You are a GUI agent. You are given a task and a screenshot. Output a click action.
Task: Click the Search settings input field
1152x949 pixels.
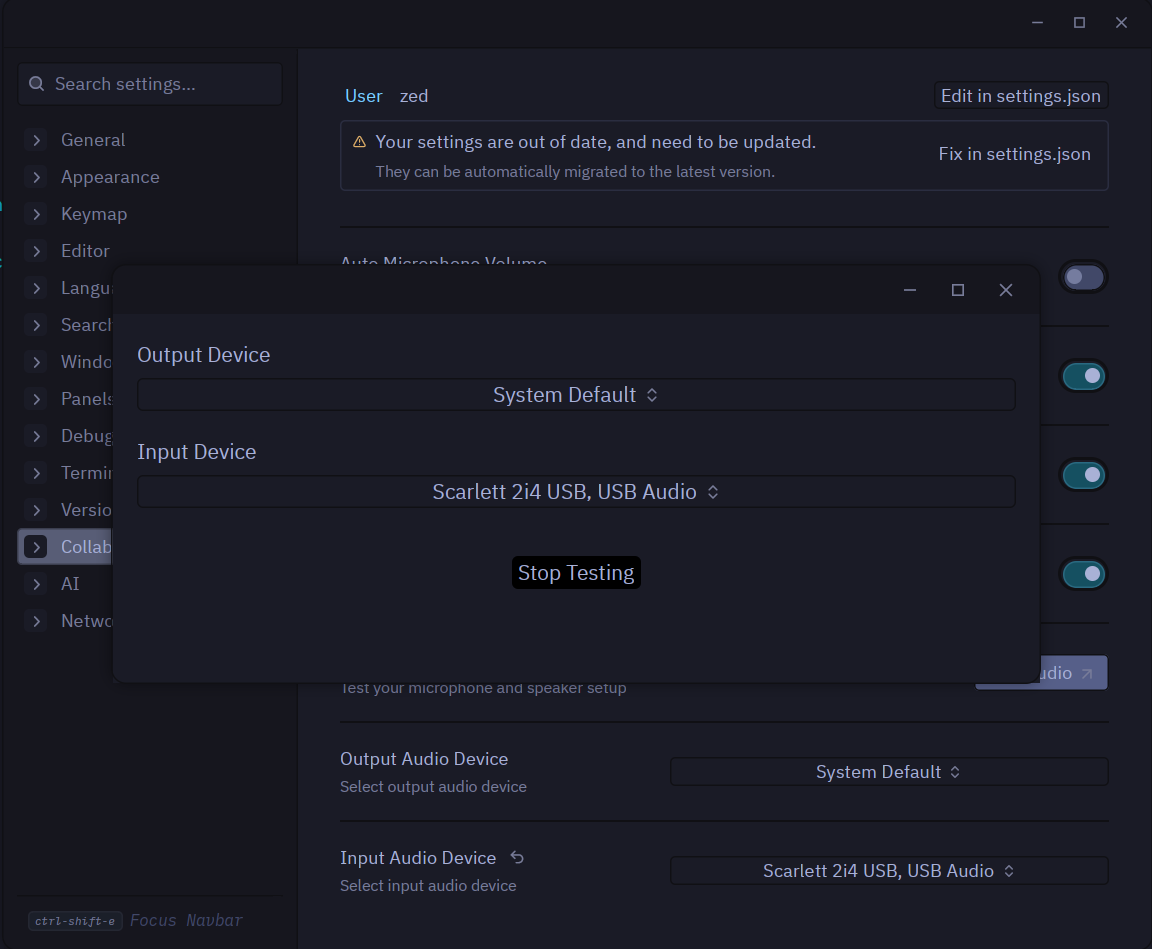[150, 84]
